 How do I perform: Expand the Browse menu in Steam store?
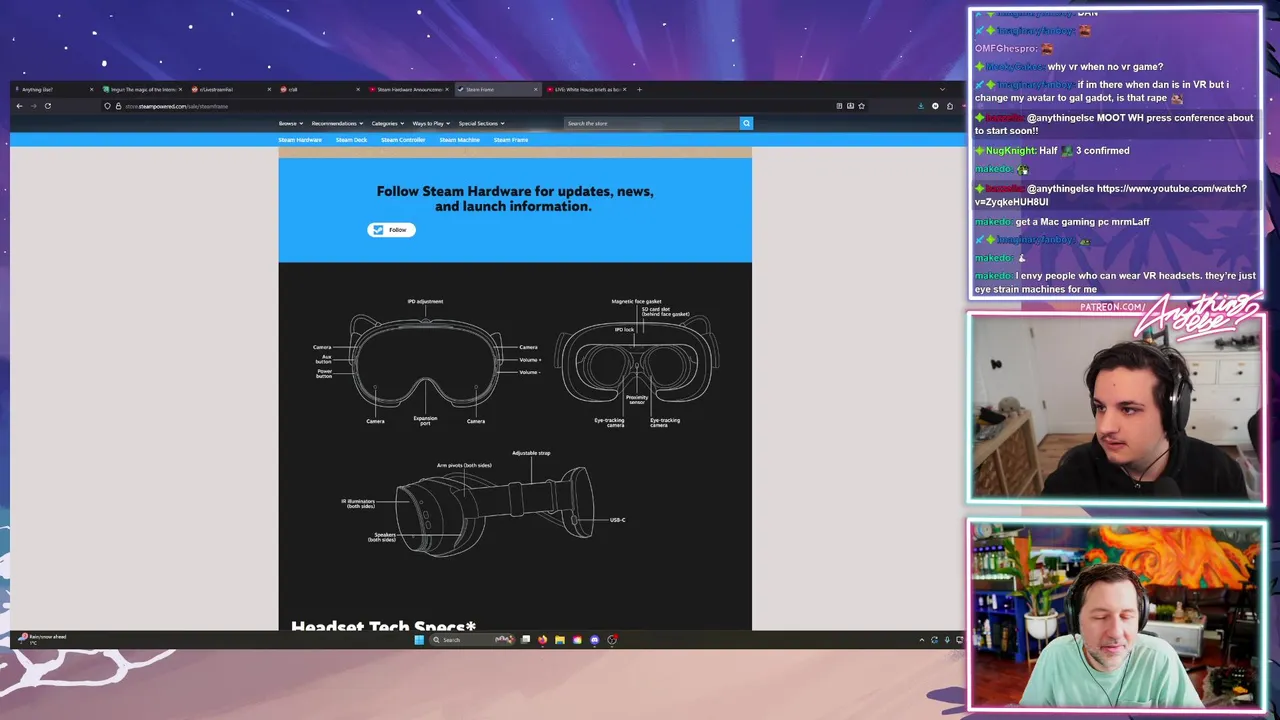pyautogui.click(x=290, y=123)
